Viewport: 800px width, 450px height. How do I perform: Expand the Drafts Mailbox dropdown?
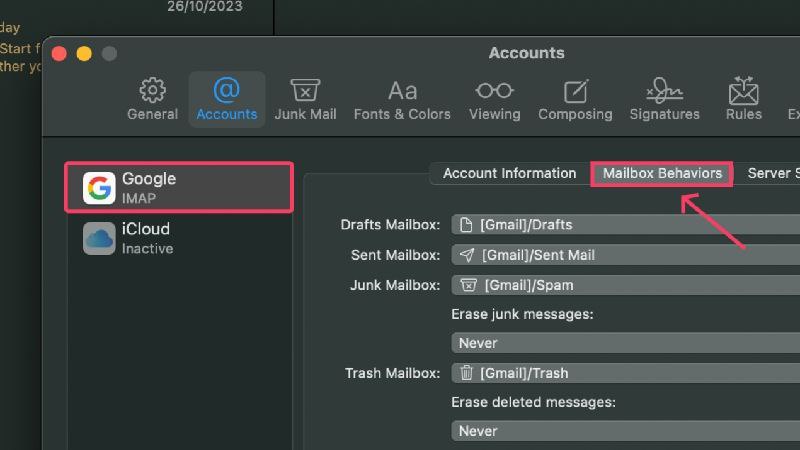626,224
